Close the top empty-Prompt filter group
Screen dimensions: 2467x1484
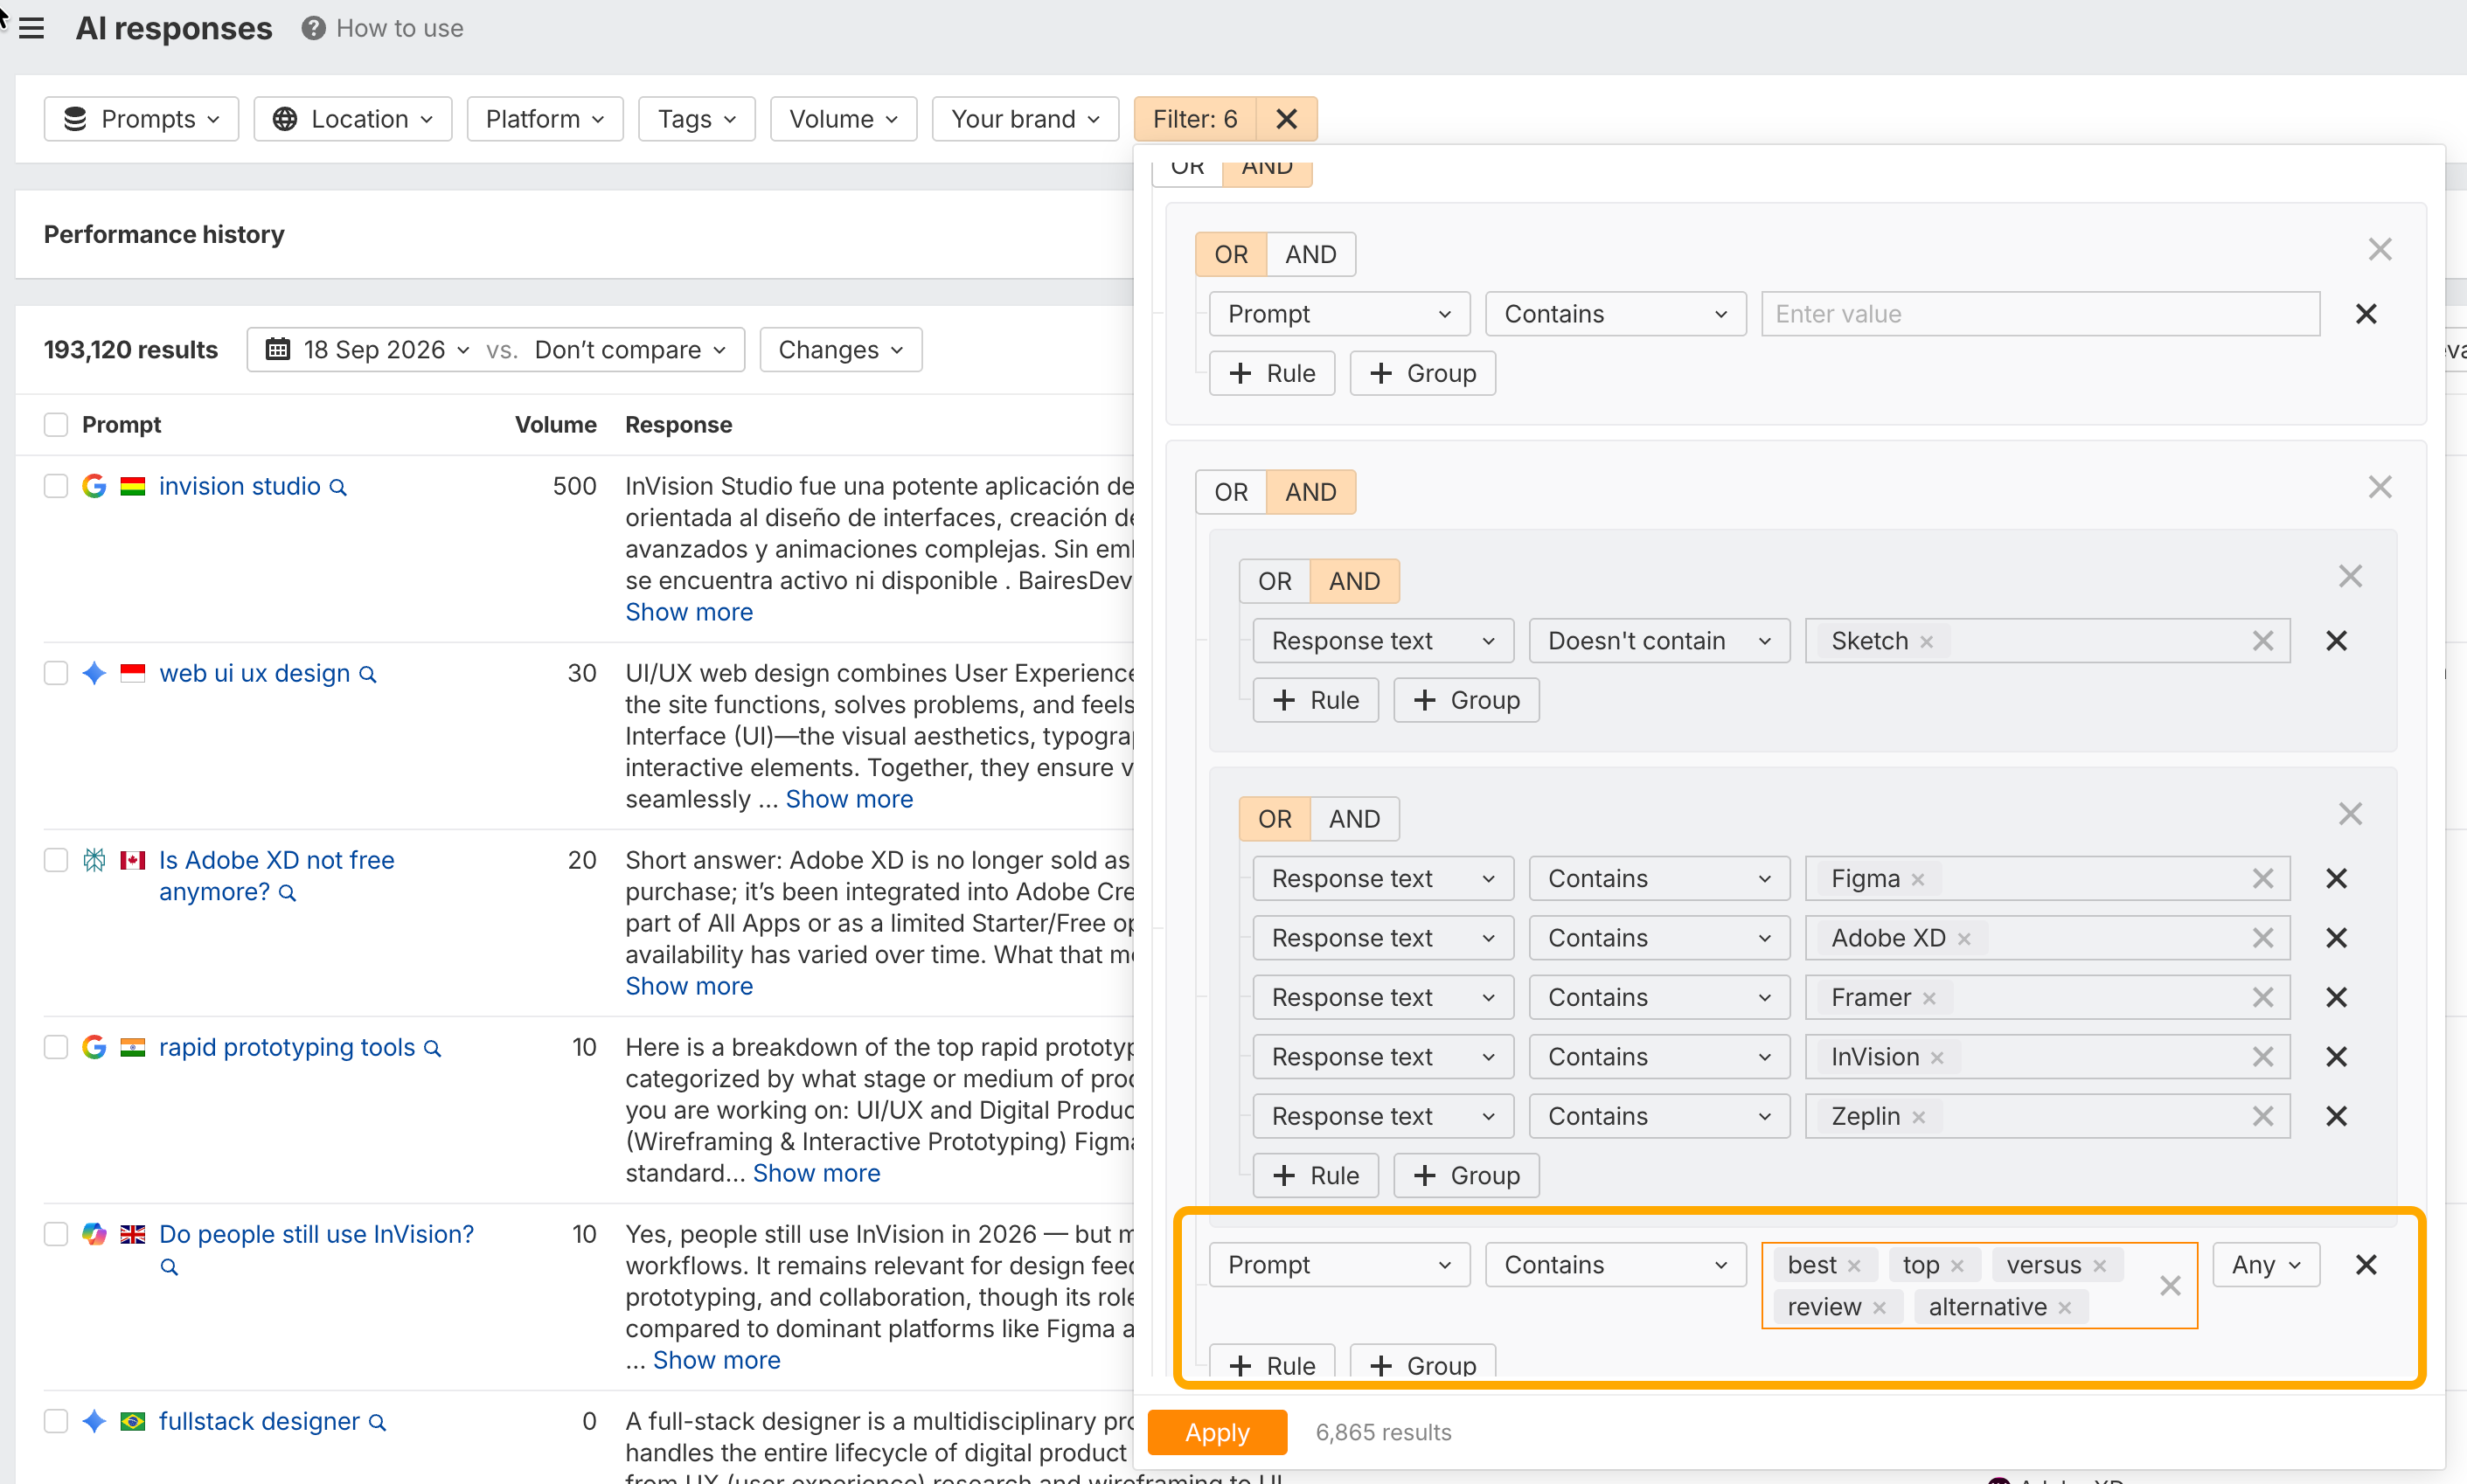tap(2380, 250)
